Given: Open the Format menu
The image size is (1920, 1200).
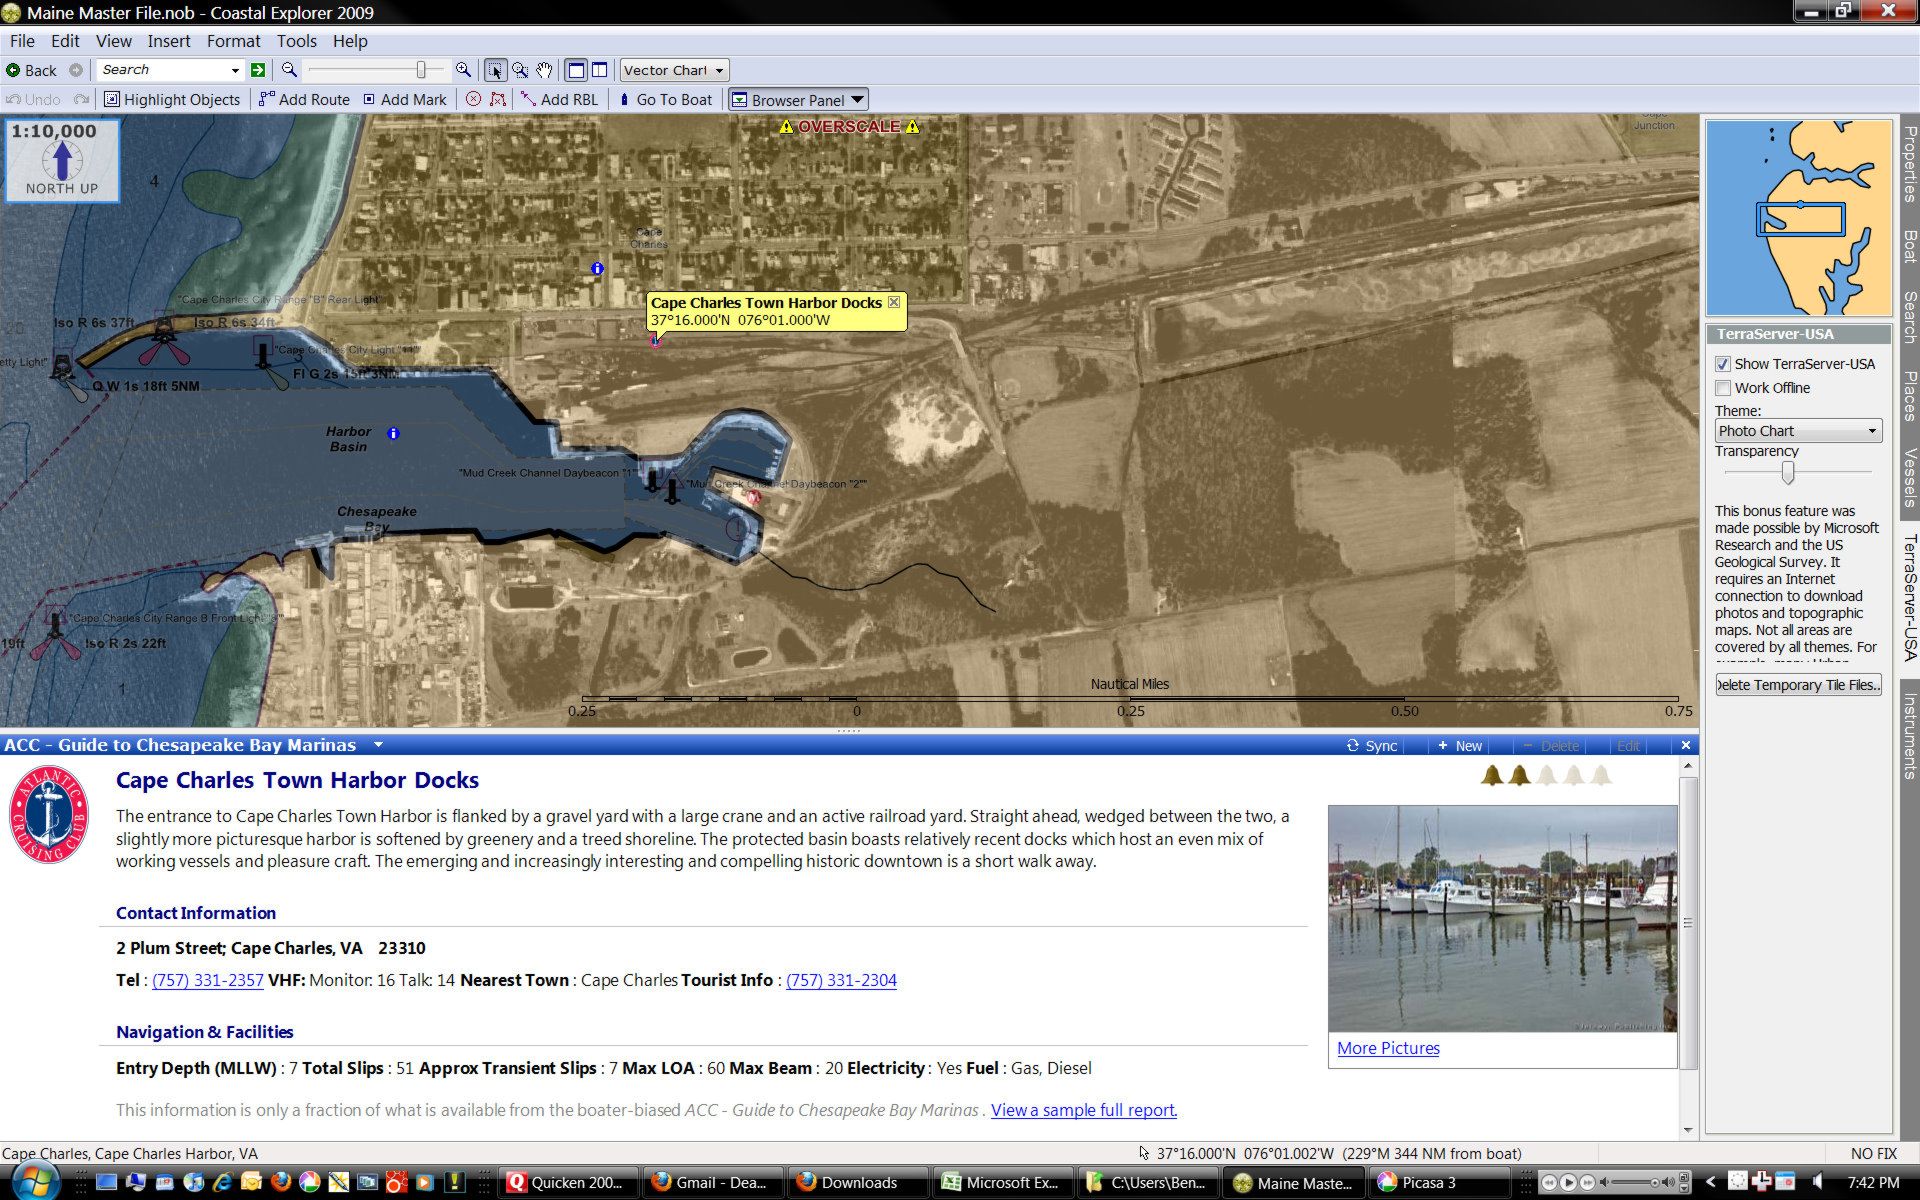Looking at the screenshot, I should [234, 41].
